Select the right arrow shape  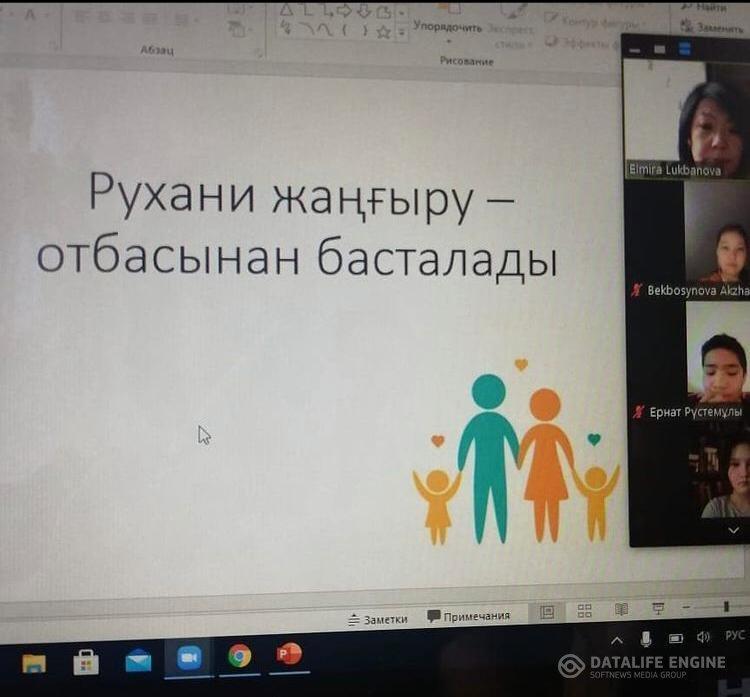tap(344, 11)
